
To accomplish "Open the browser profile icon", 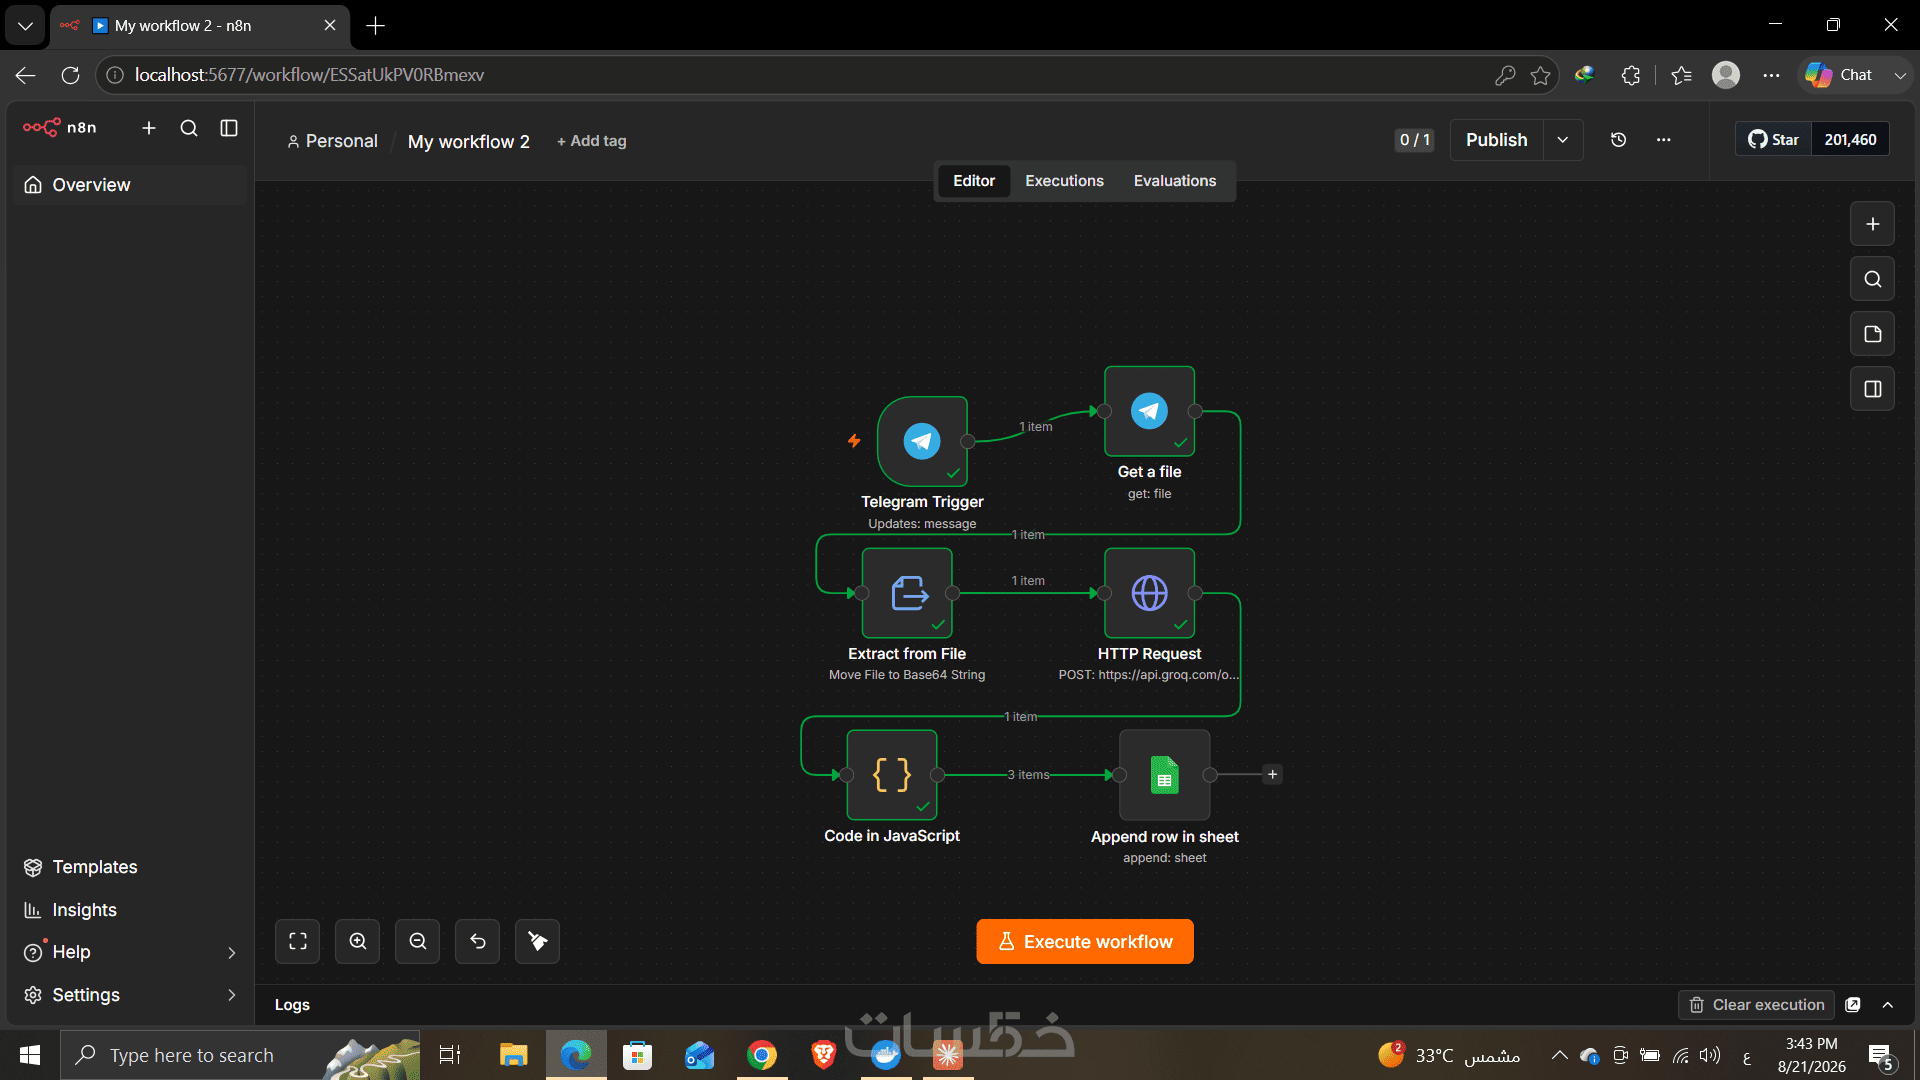I will (1726, 75).
